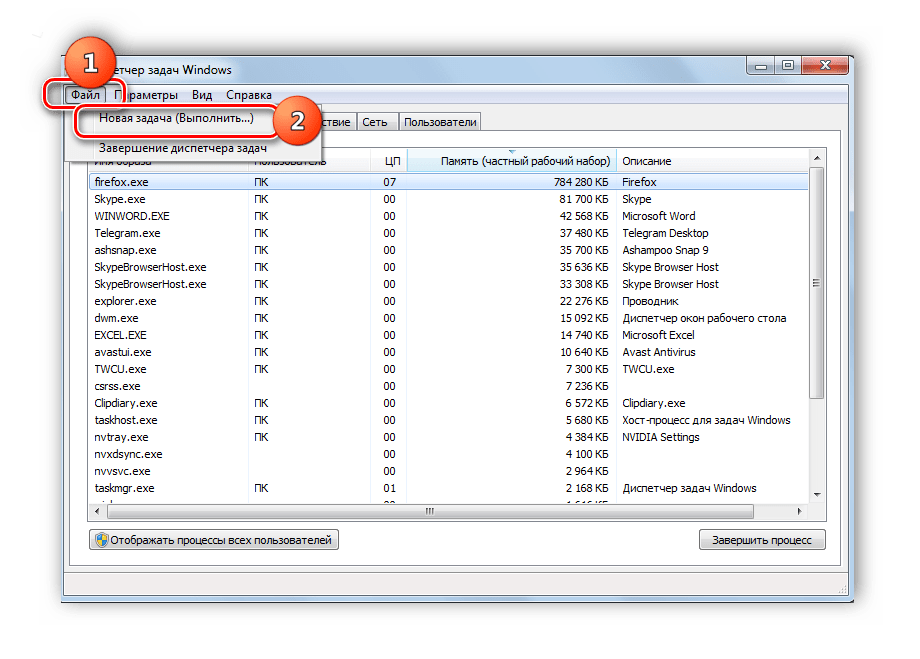This screenshot has width=920, height=659.
Task: Click shield icon on Отображать процессы button
Action: 101,540
